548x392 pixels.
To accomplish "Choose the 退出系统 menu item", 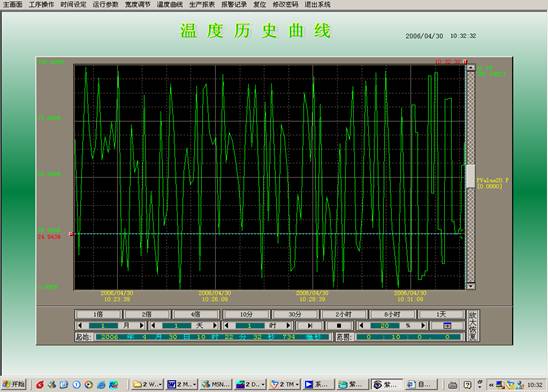I will point(318,5).
